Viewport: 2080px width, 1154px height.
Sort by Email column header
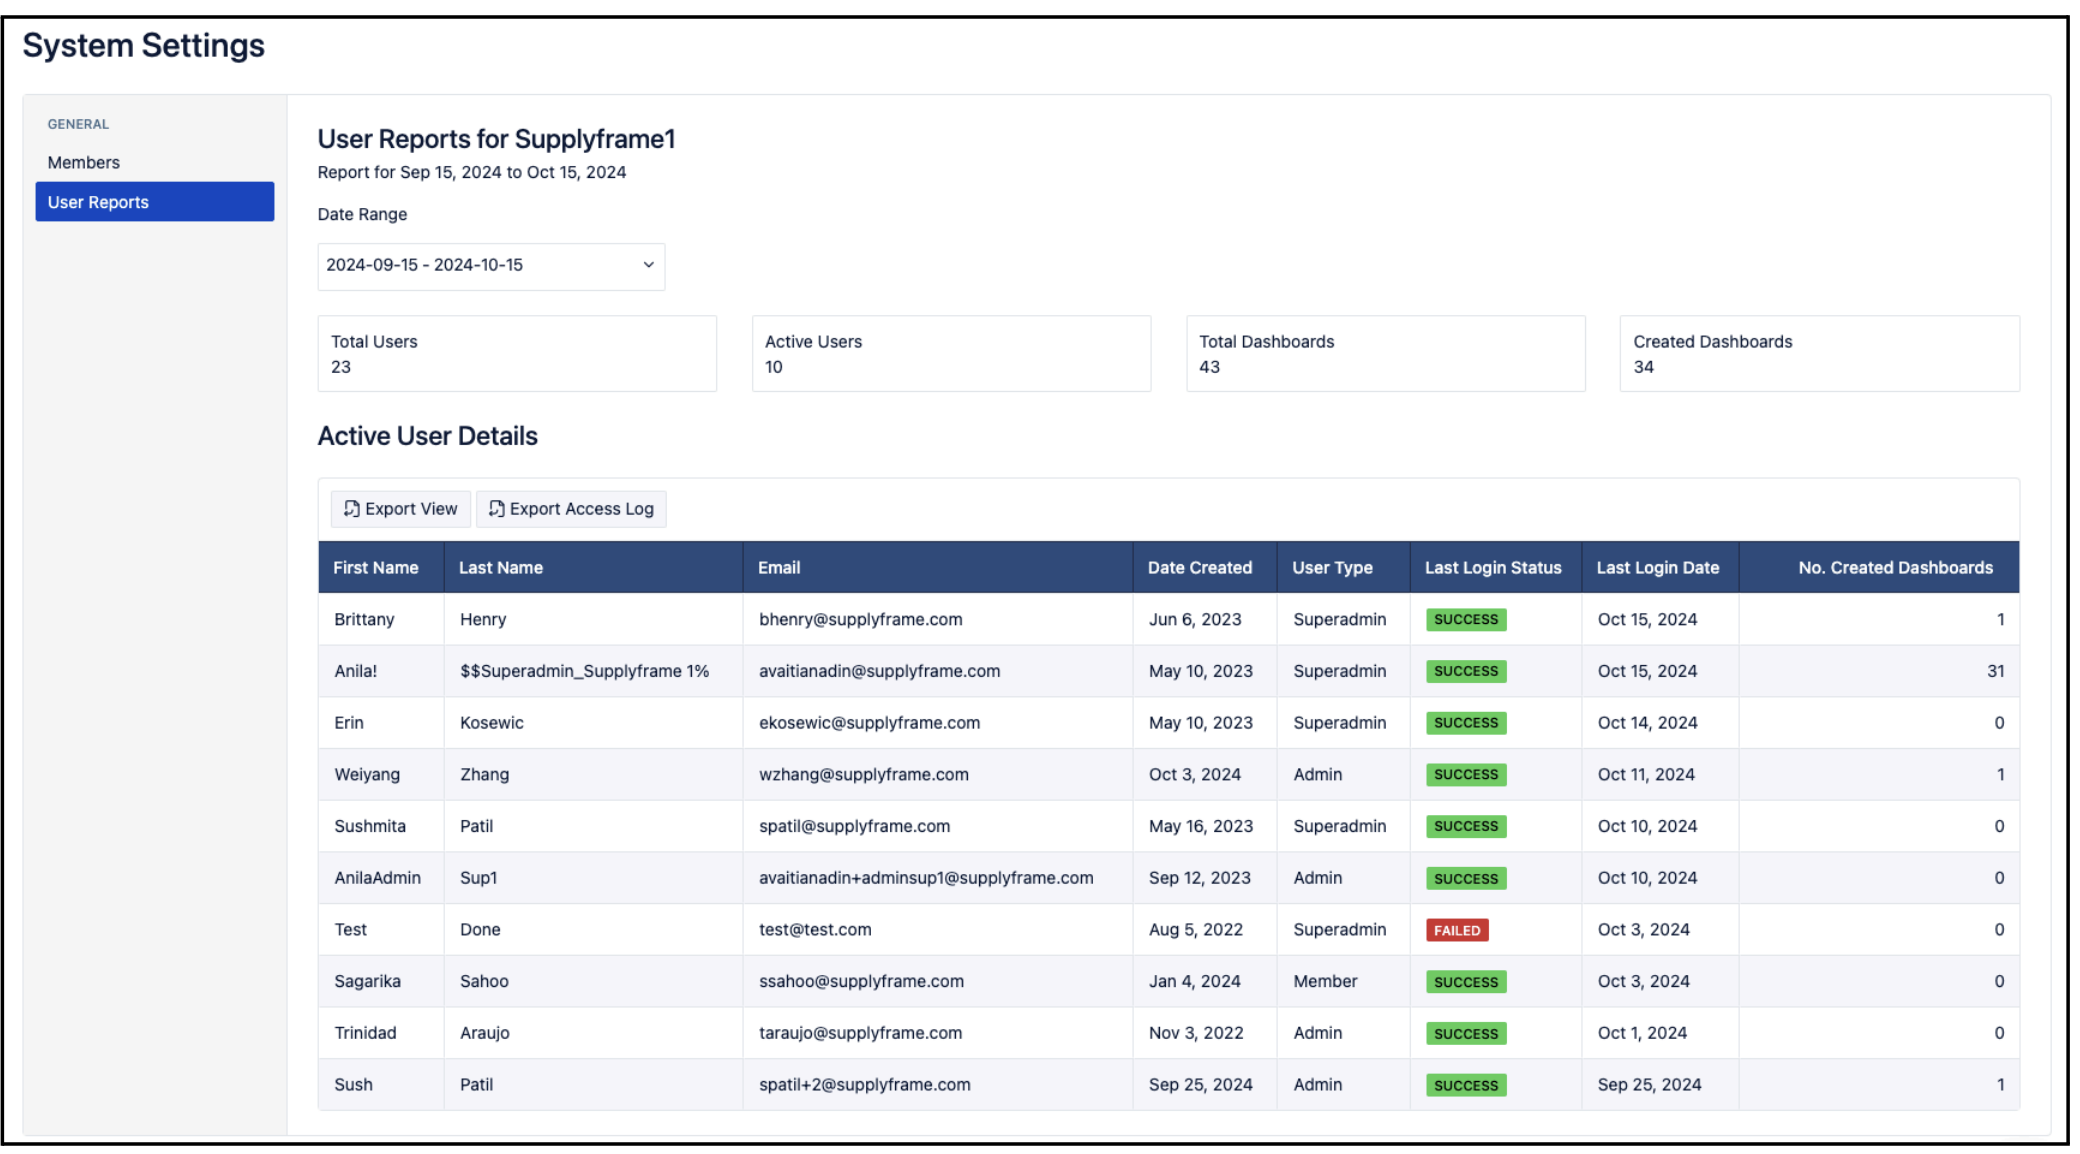779,568
